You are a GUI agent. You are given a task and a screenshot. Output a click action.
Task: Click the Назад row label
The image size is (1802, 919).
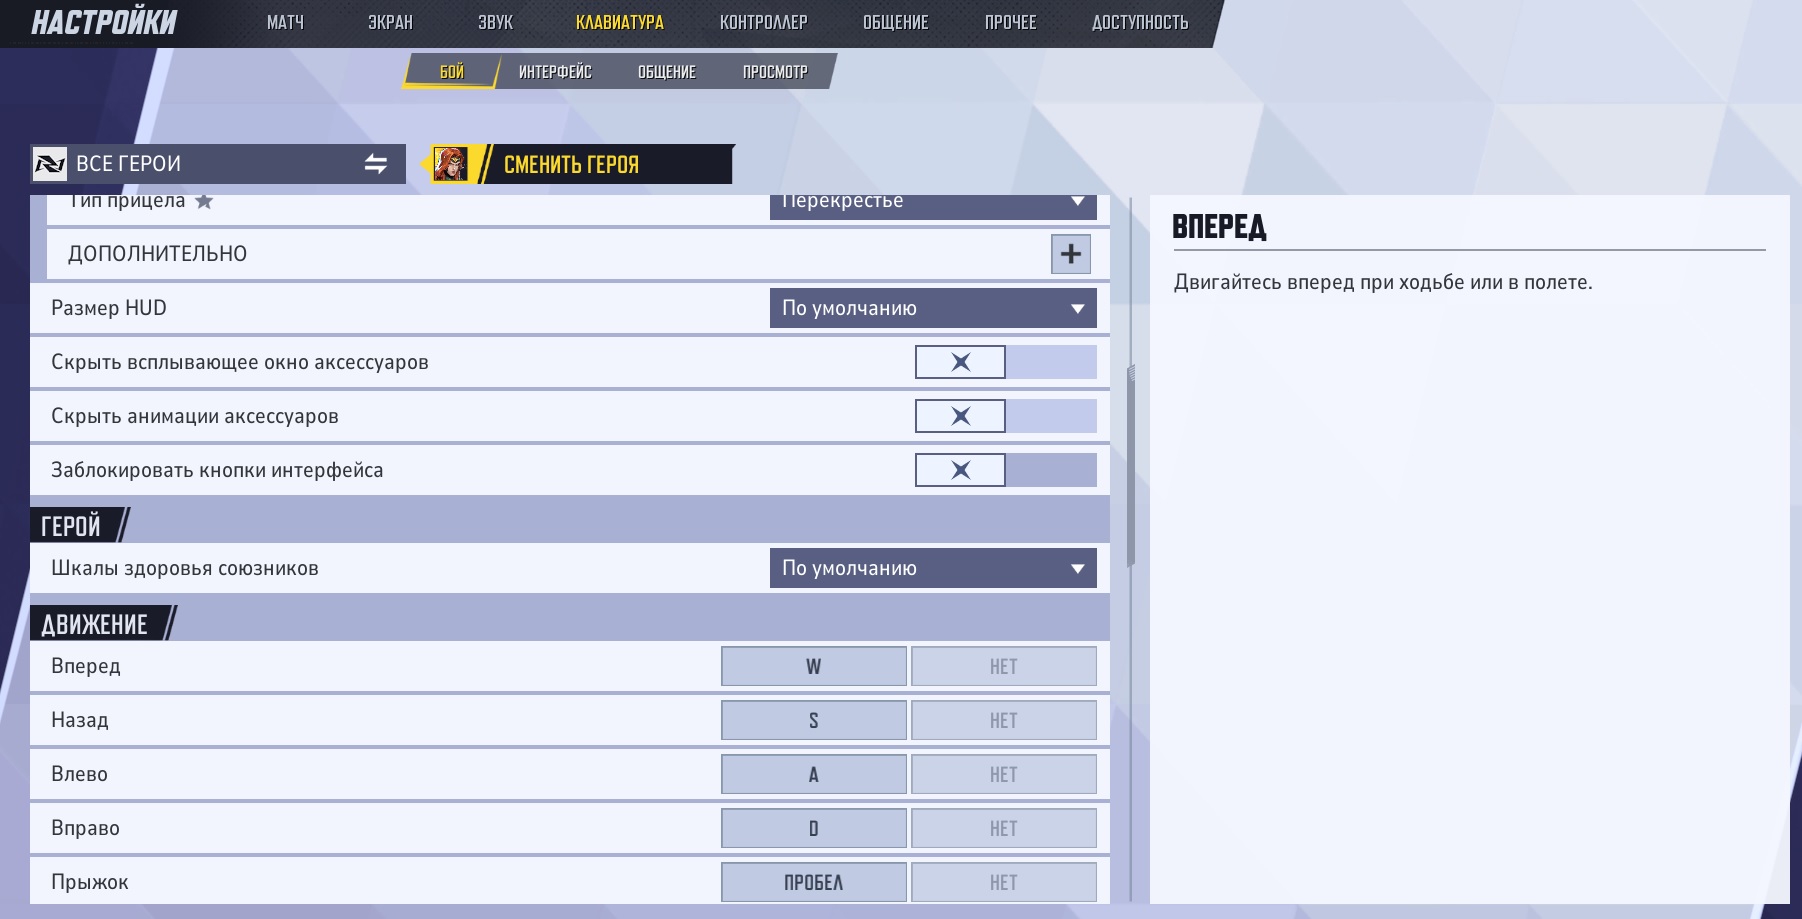[x=80, y=720]
